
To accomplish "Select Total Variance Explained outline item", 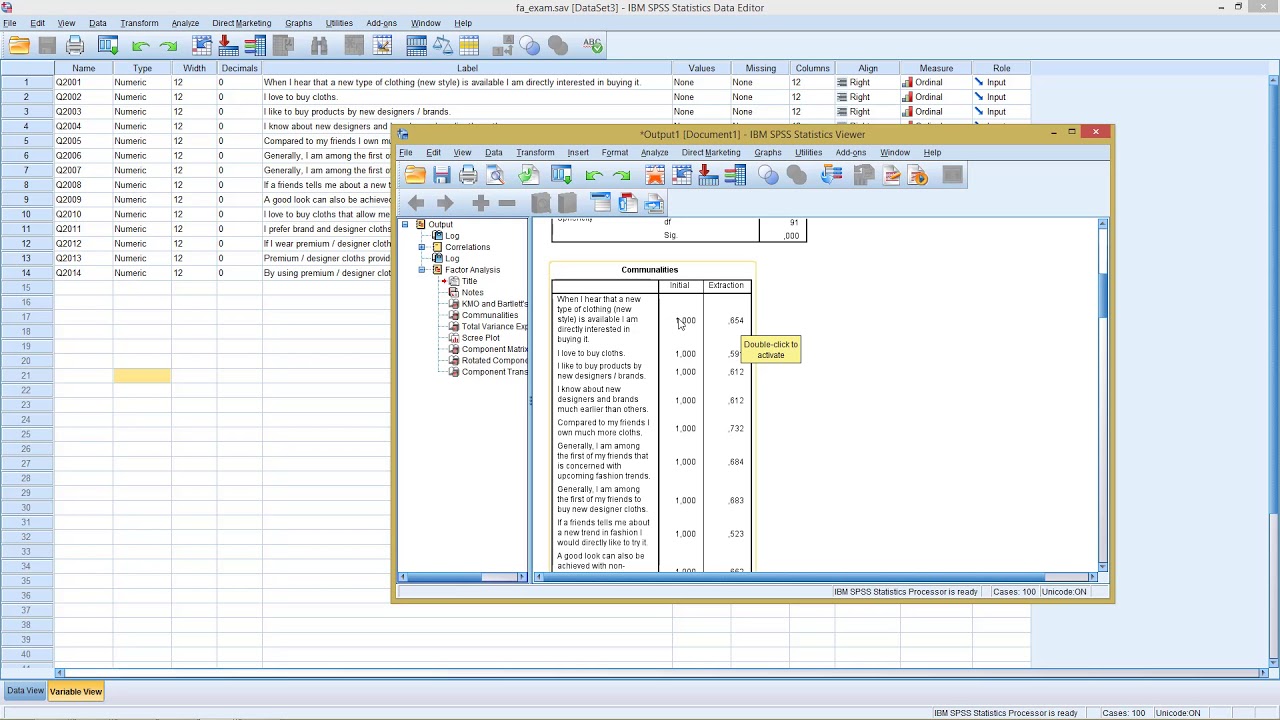I will pos(494,327).
